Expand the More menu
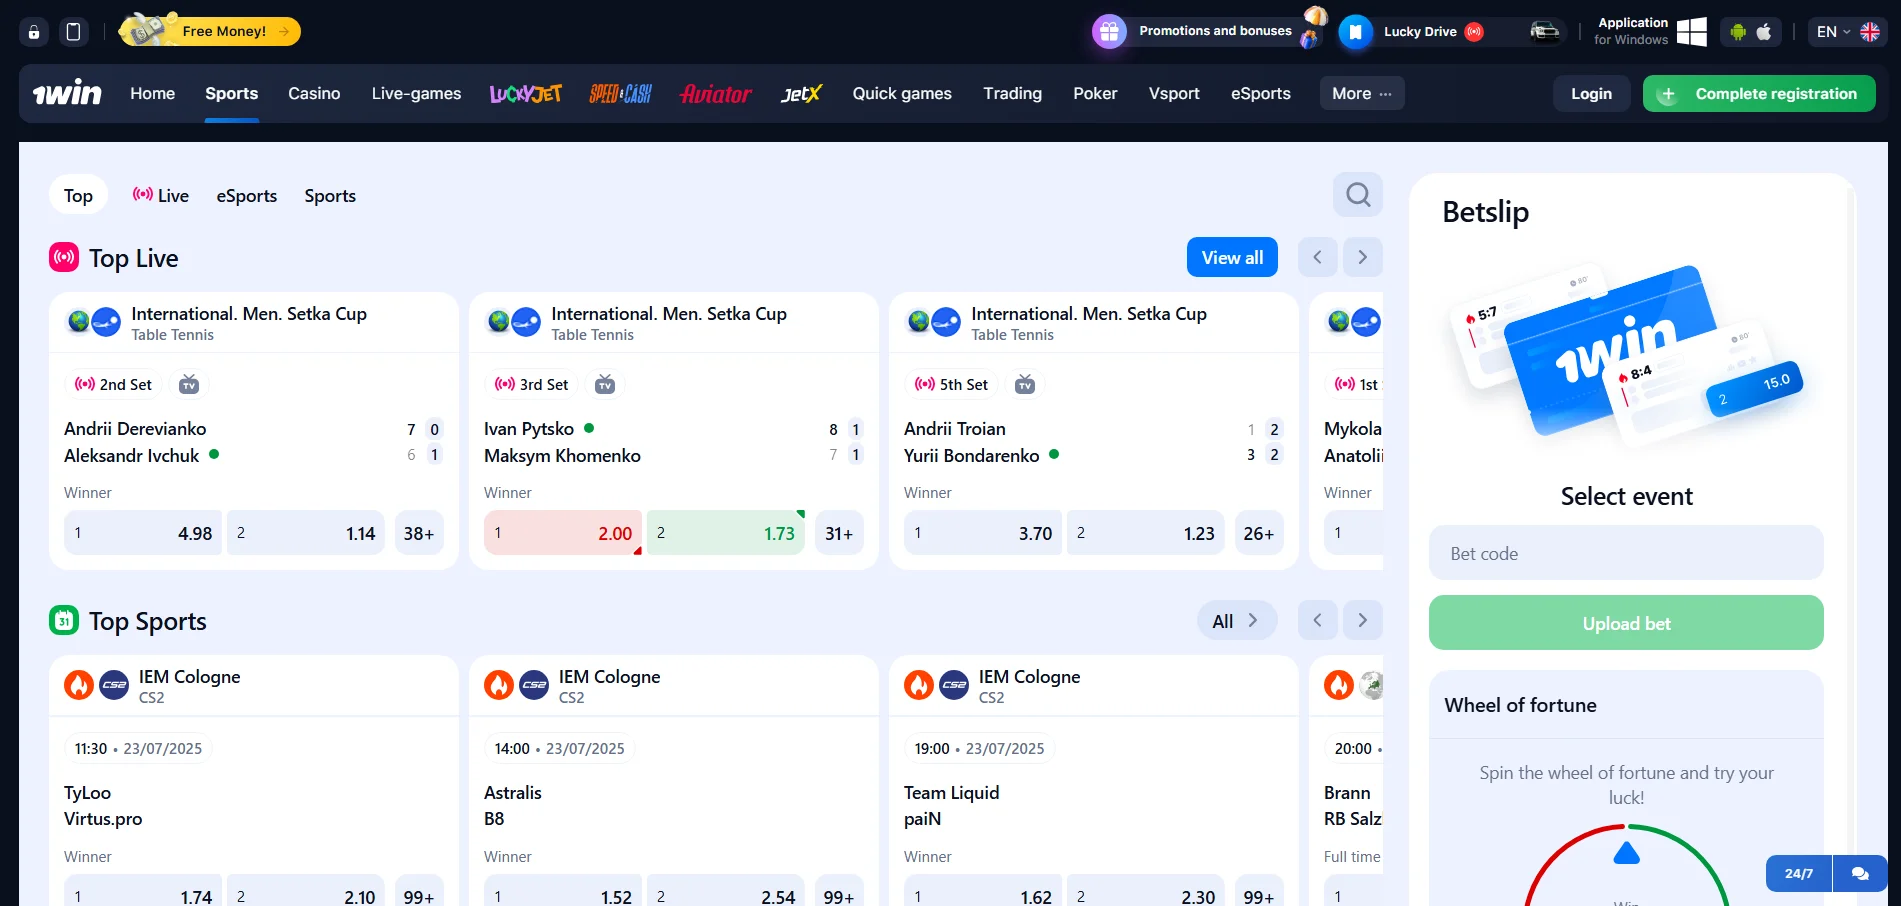Viewport: 1901px width, 906px height. tap(1362, 93)
